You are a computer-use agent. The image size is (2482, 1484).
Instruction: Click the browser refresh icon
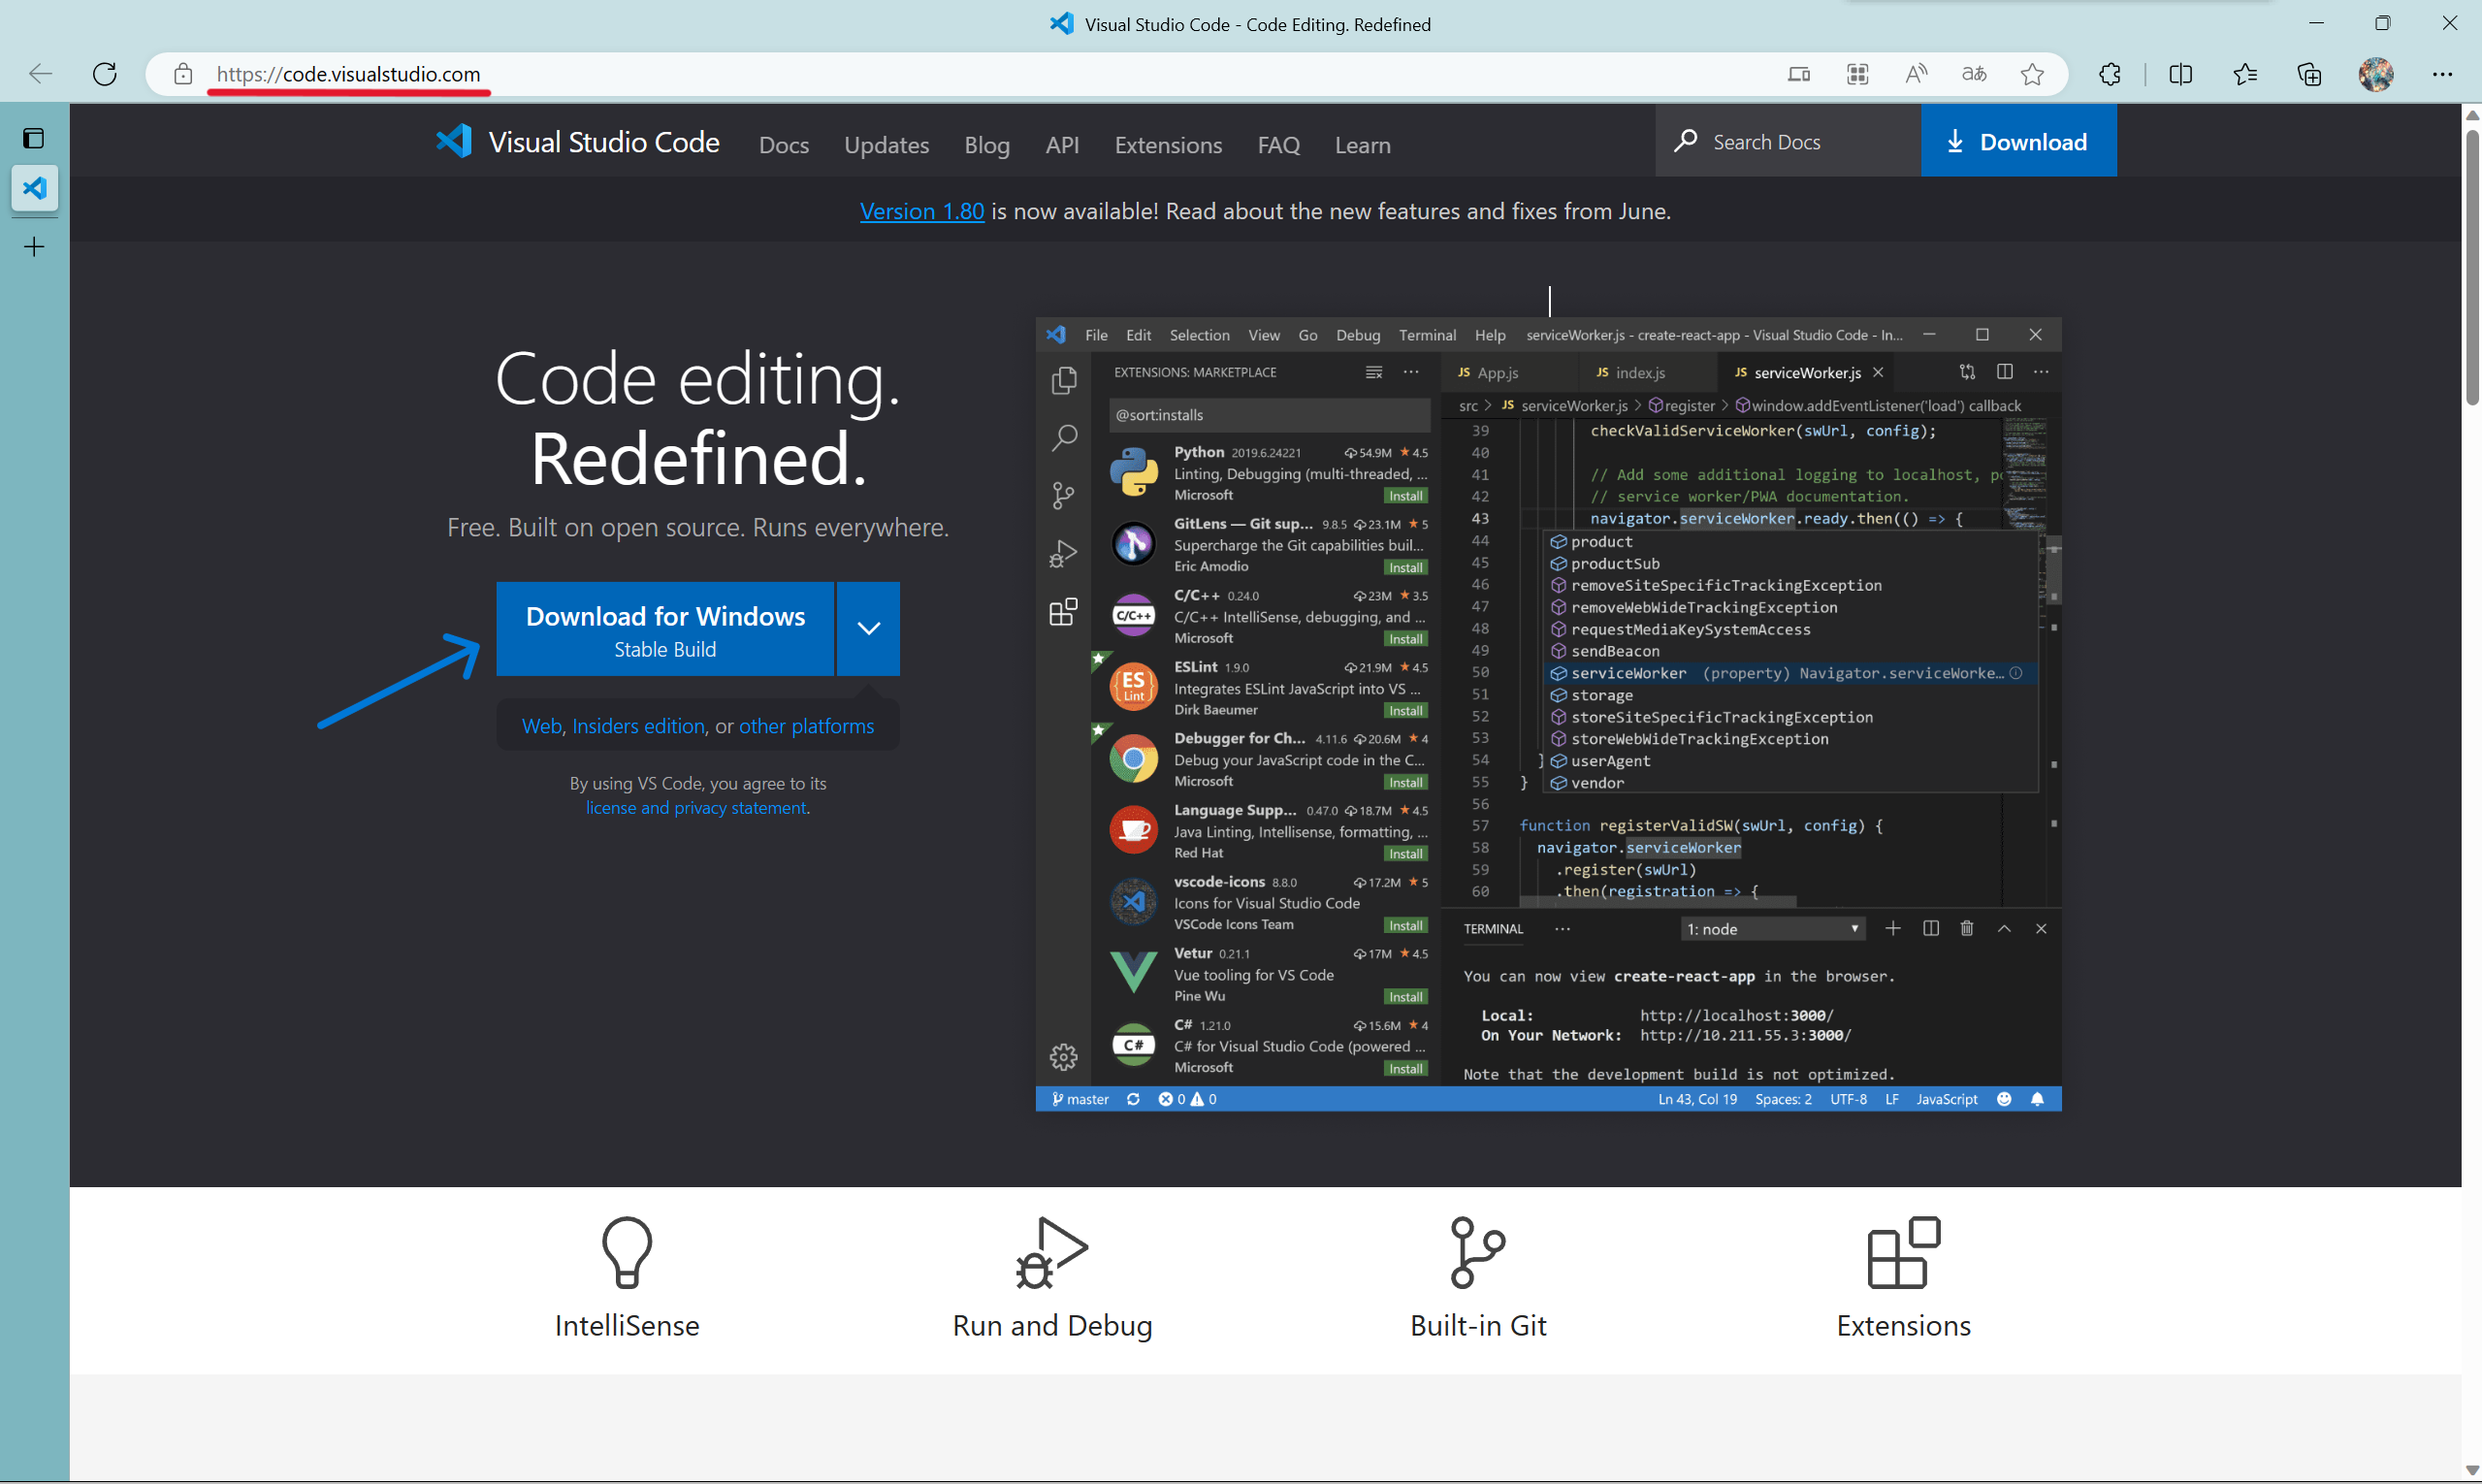[x=105, y=74]
